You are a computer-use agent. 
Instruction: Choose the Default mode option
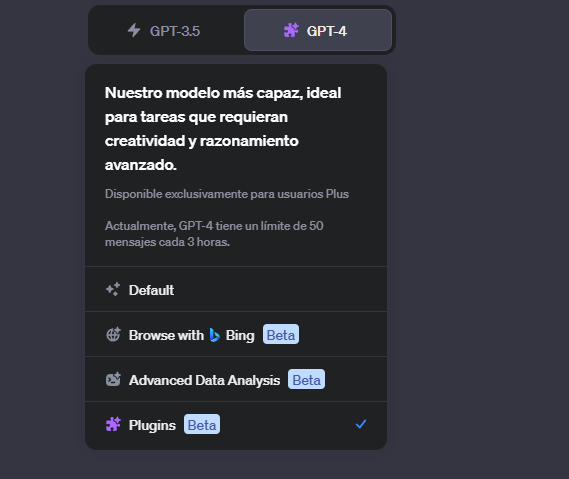click(x=236, y=289)
